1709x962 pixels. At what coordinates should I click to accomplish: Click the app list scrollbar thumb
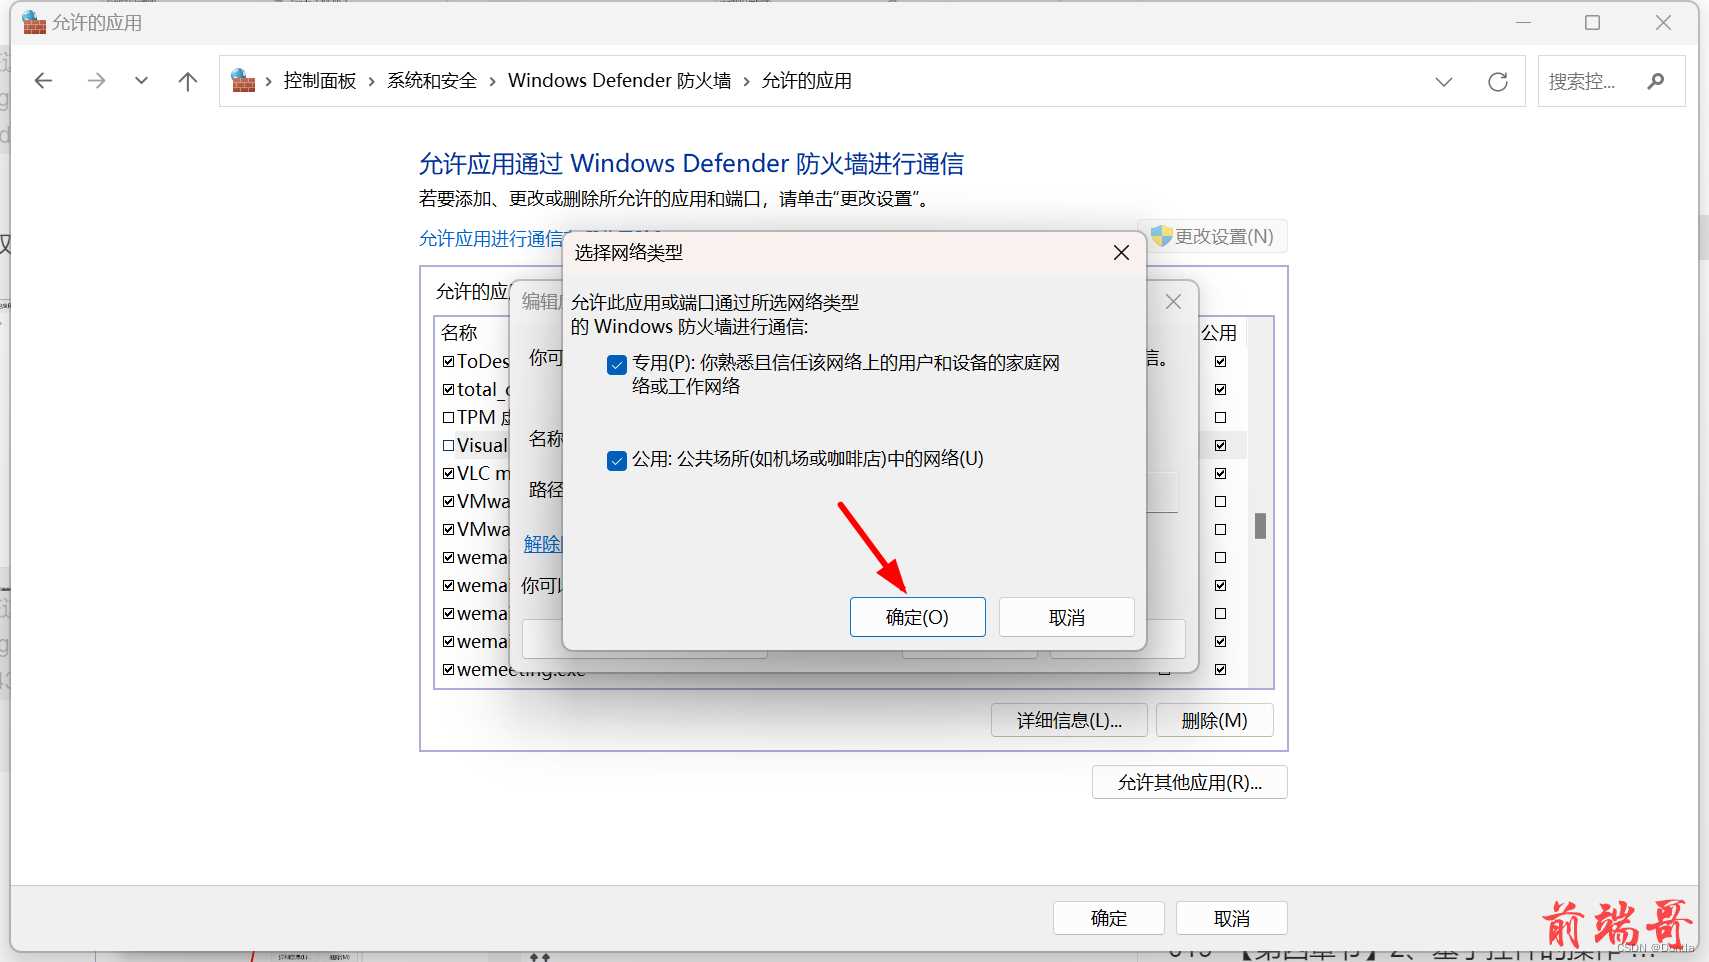[x=1260, y=526]
